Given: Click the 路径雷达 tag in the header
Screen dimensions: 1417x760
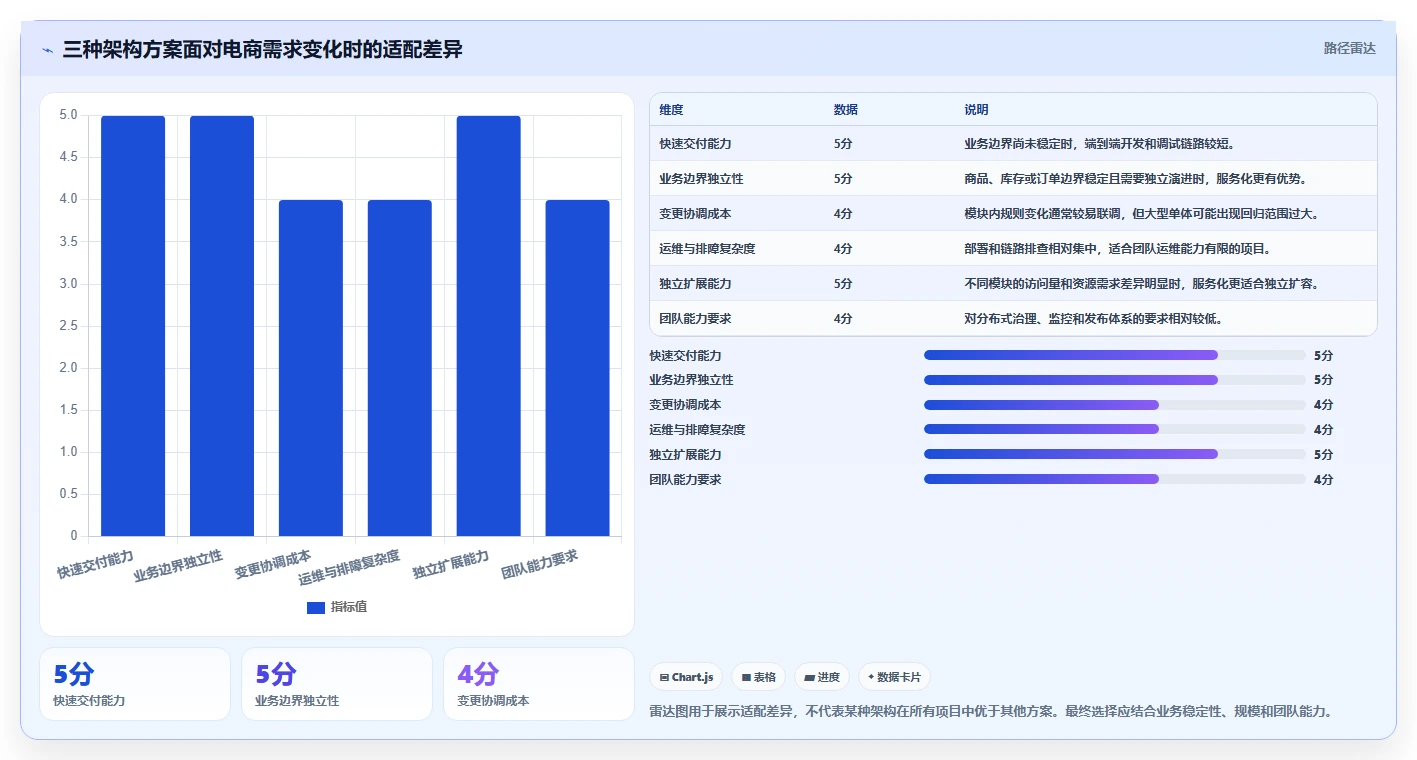Looking at the screenshot, I should click(x=1349, y=48).
